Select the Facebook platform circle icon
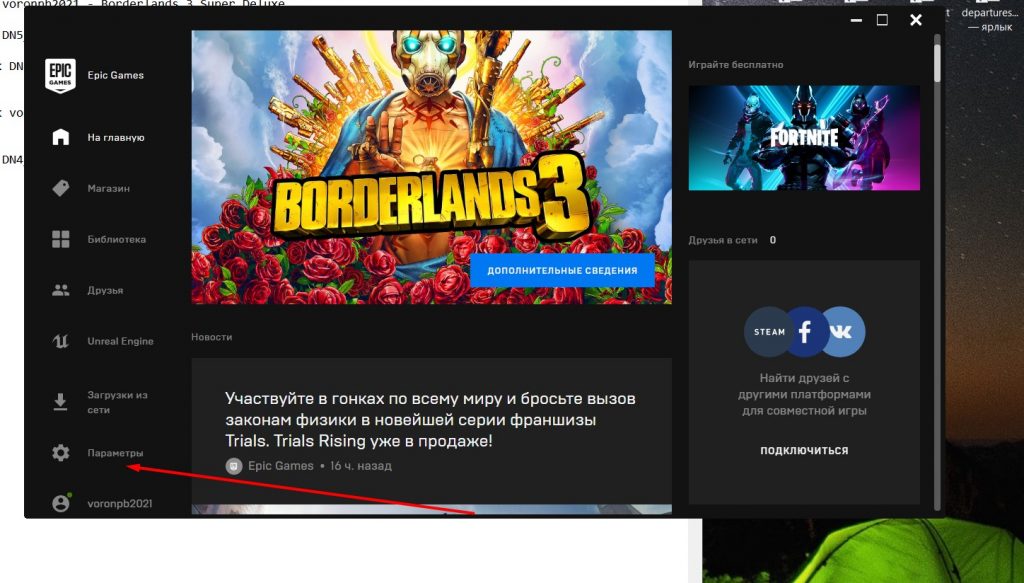The height and width of the screenshot is (583, 1024). [x=805, y=331]
